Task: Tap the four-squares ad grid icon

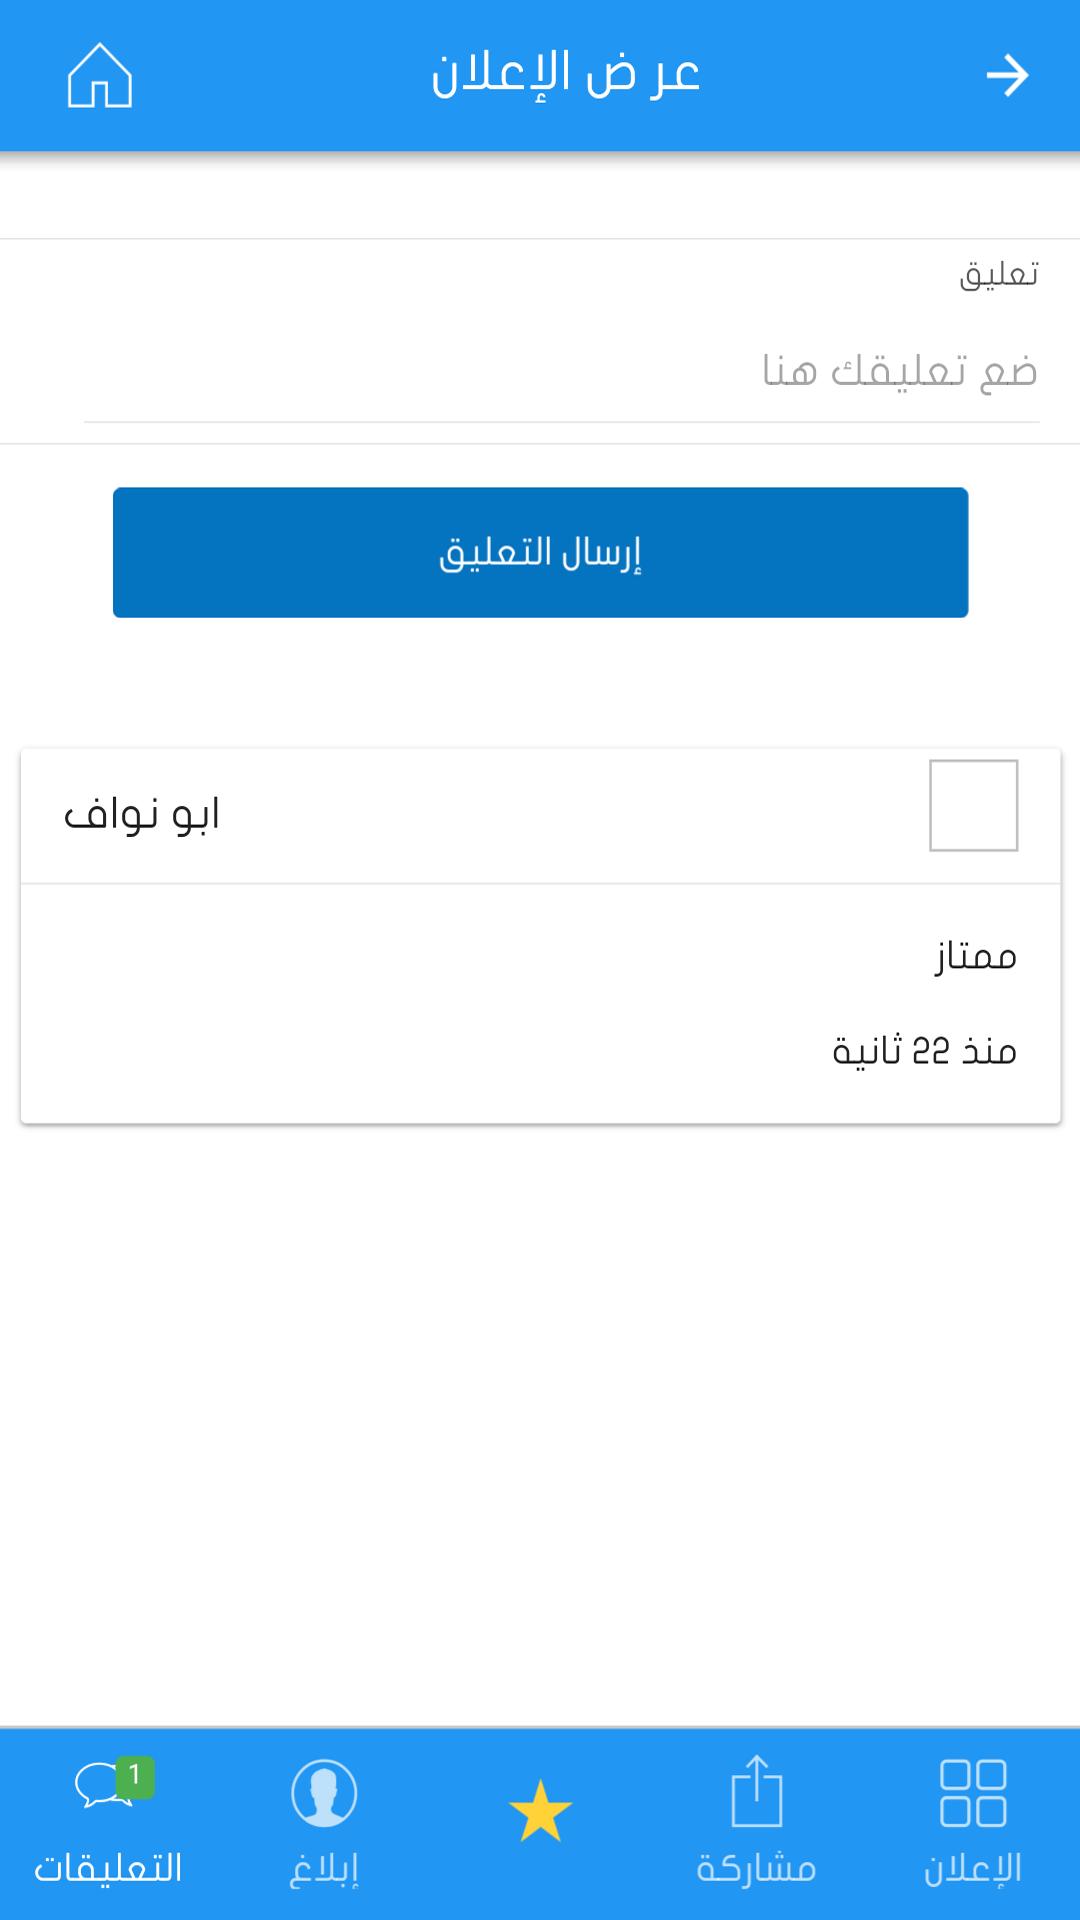Action: click(973, 1792)
